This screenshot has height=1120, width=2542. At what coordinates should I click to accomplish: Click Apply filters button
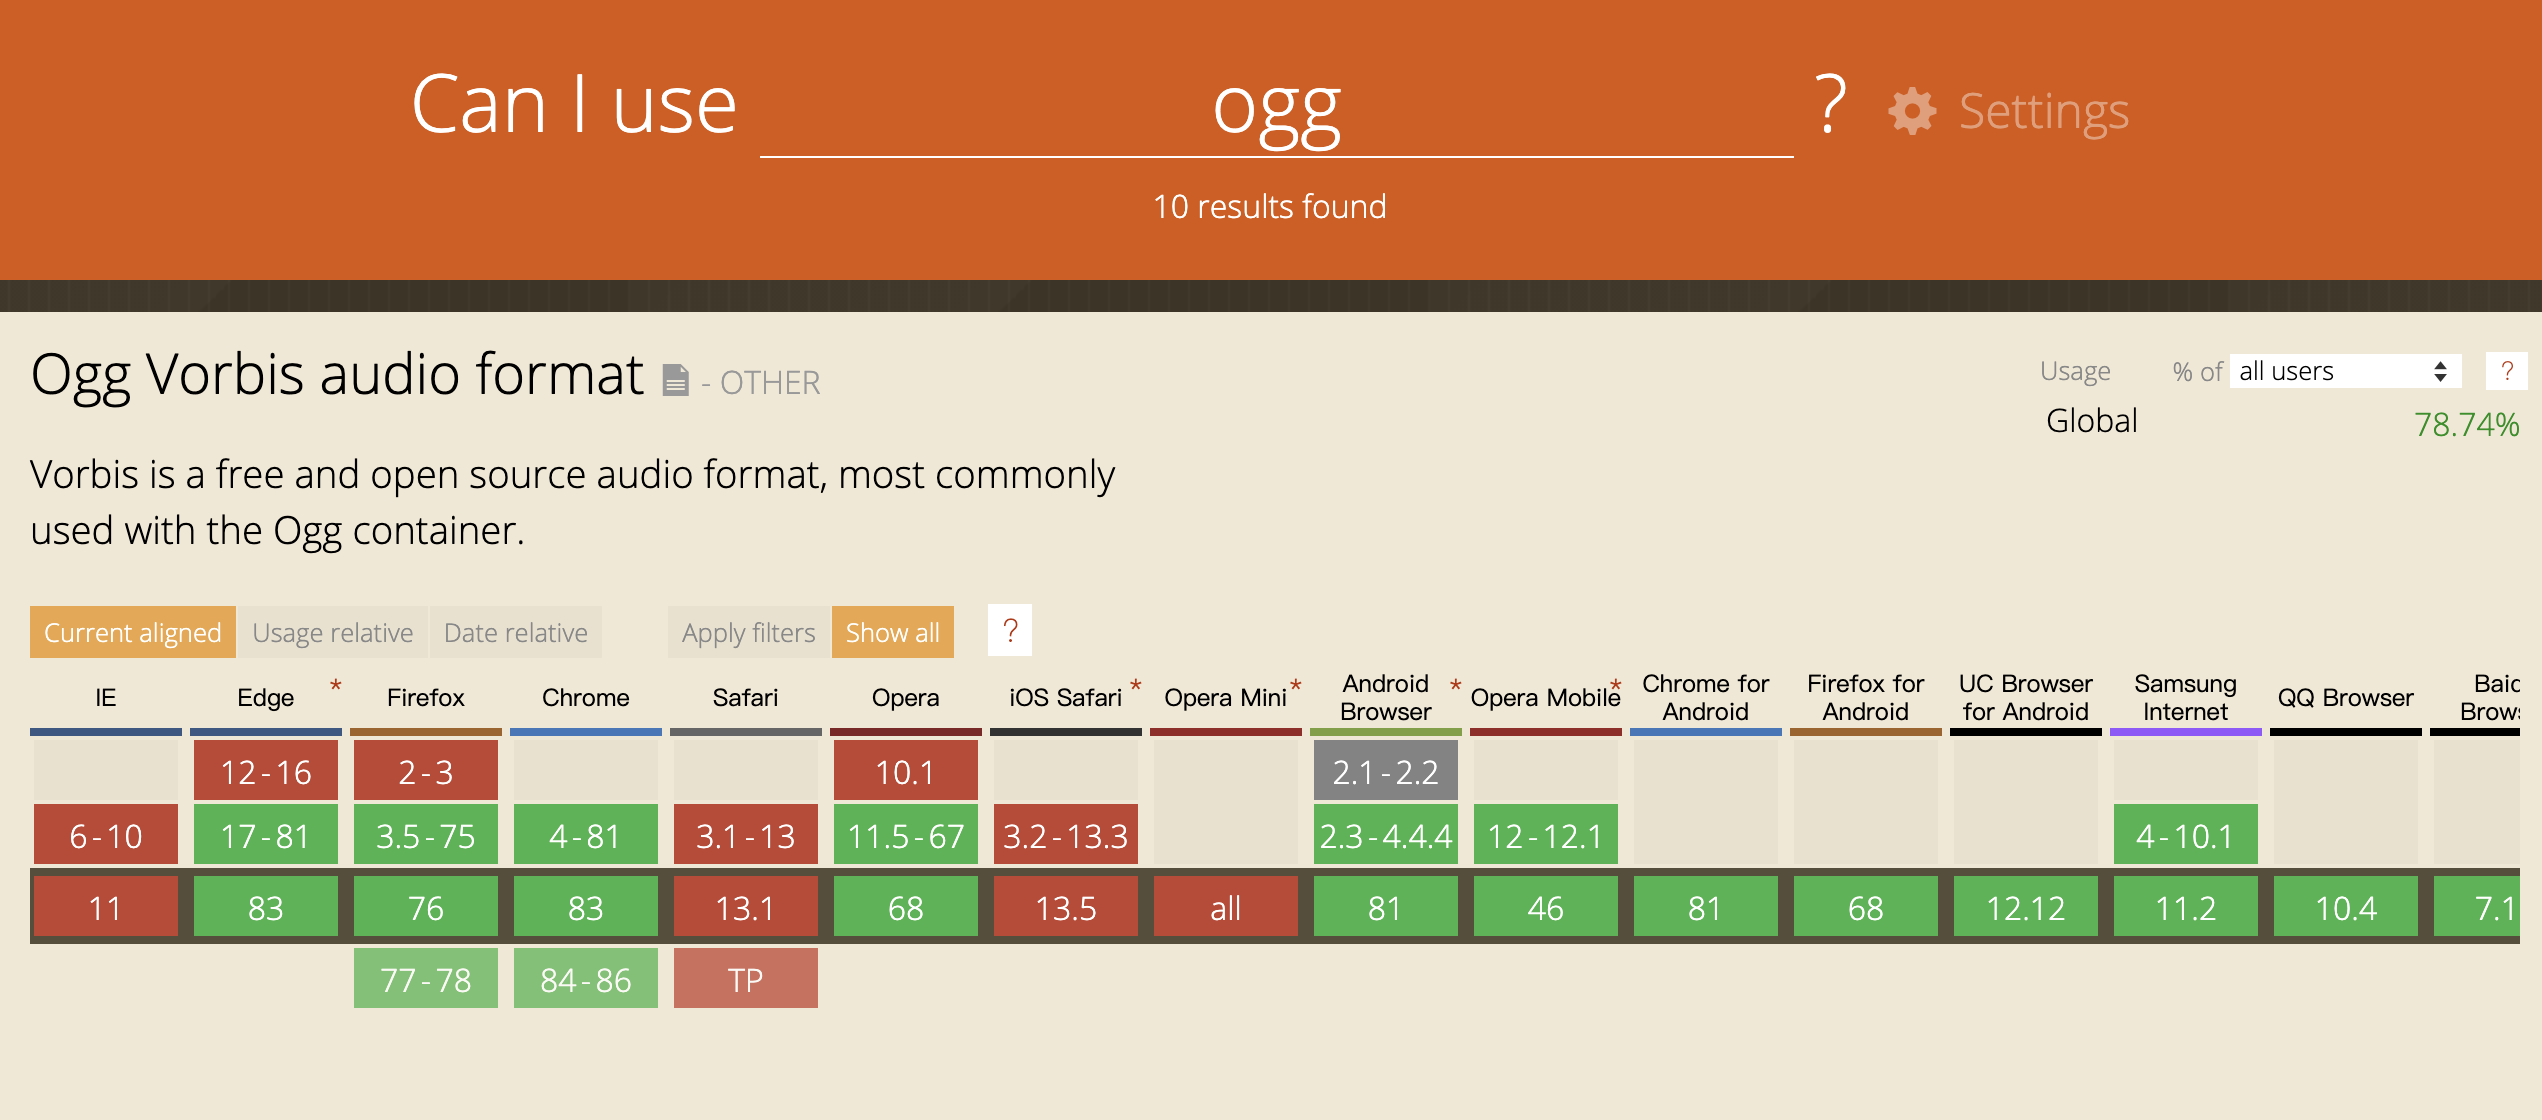[x=748, y=632]
